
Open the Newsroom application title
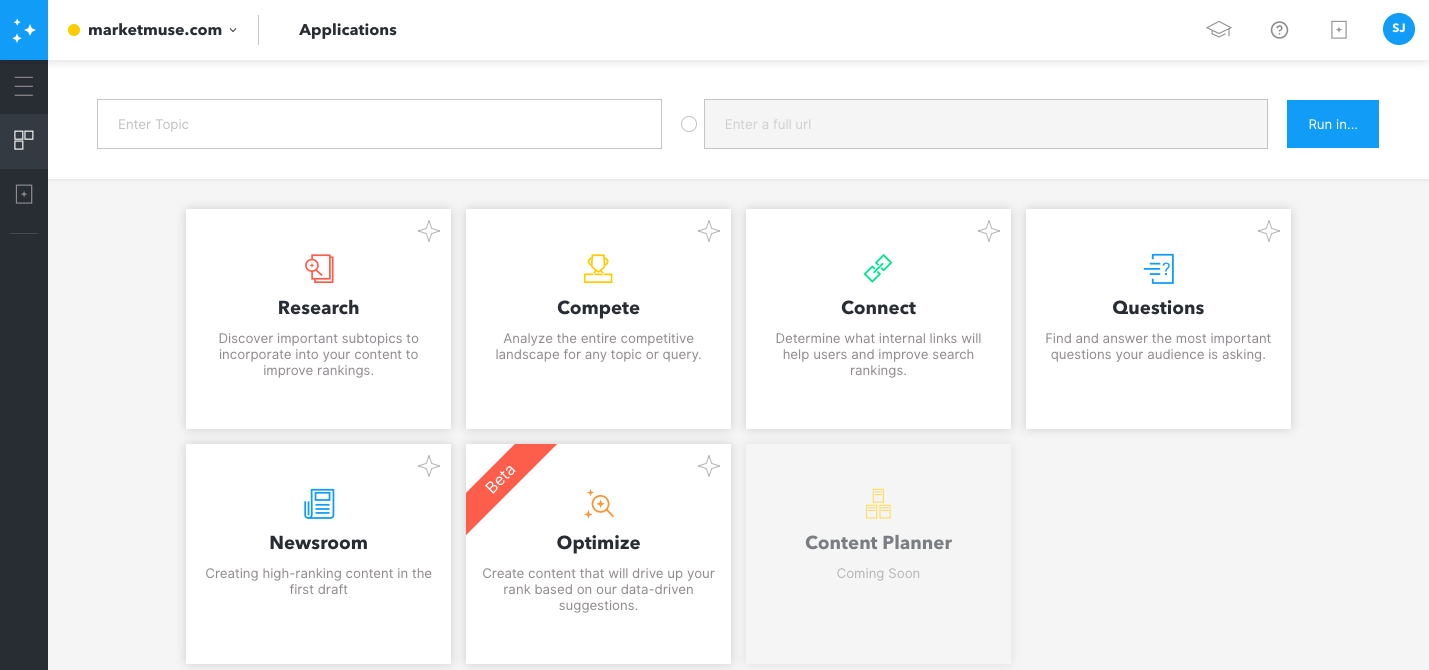(x=318, y=543)
